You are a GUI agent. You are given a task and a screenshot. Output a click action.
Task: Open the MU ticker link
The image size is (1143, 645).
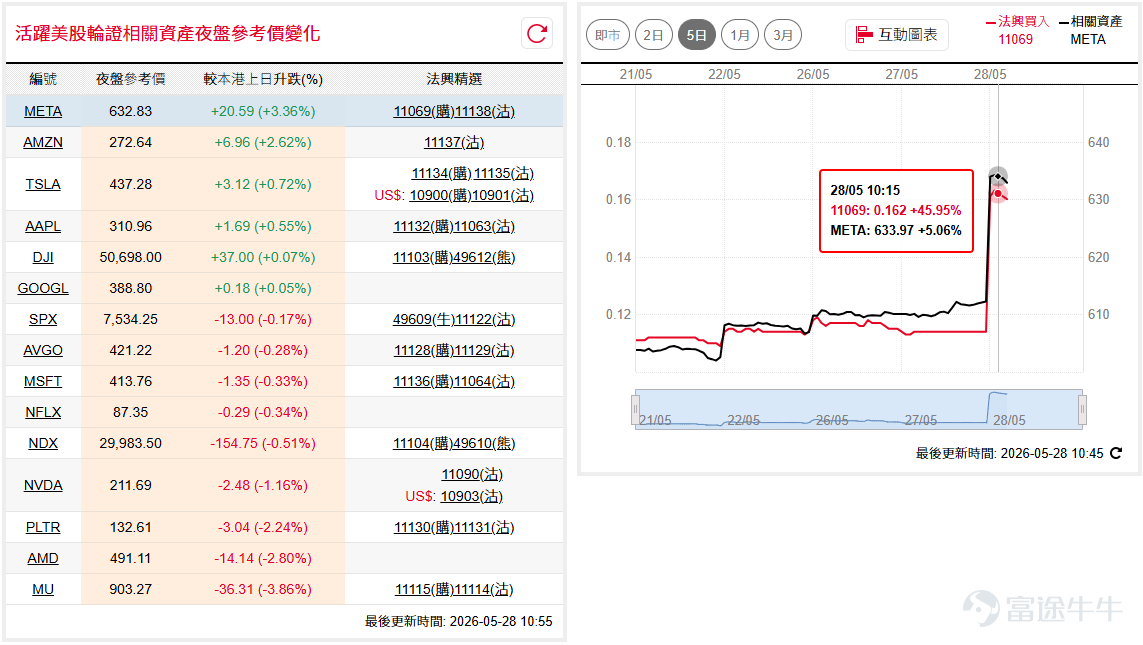click(x=43, y=589)
